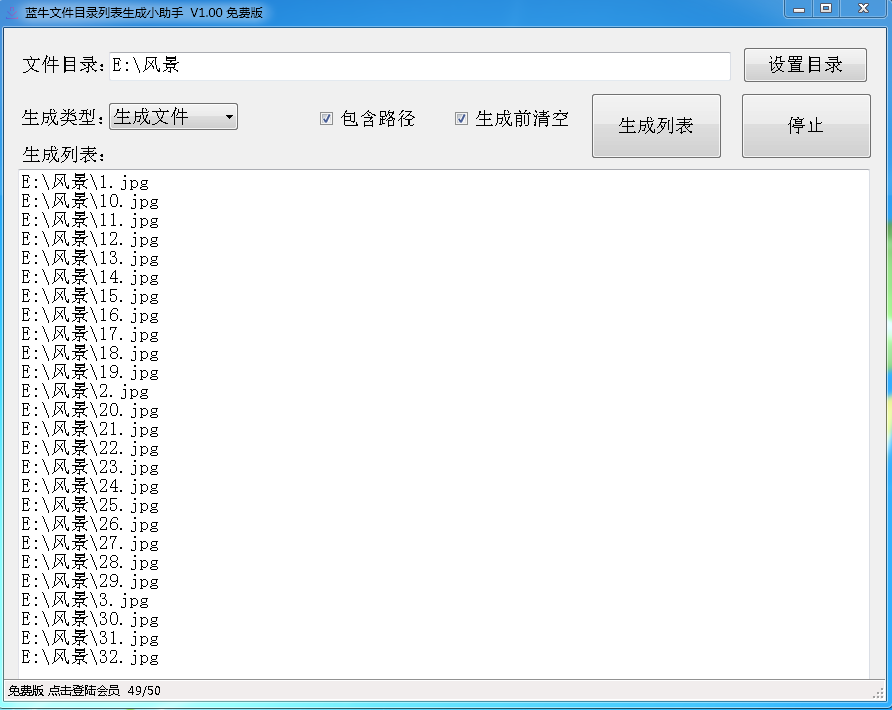The height and width of the screenshot is (710, 892).
Task: Click the list entry E:\风景\15.jpg
Action: pos(90,296)
